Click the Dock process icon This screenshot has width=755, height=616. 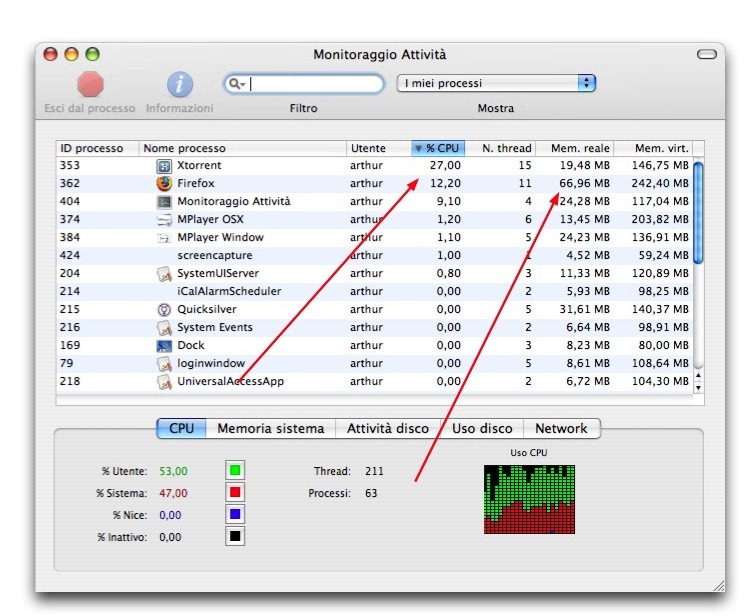164,346
